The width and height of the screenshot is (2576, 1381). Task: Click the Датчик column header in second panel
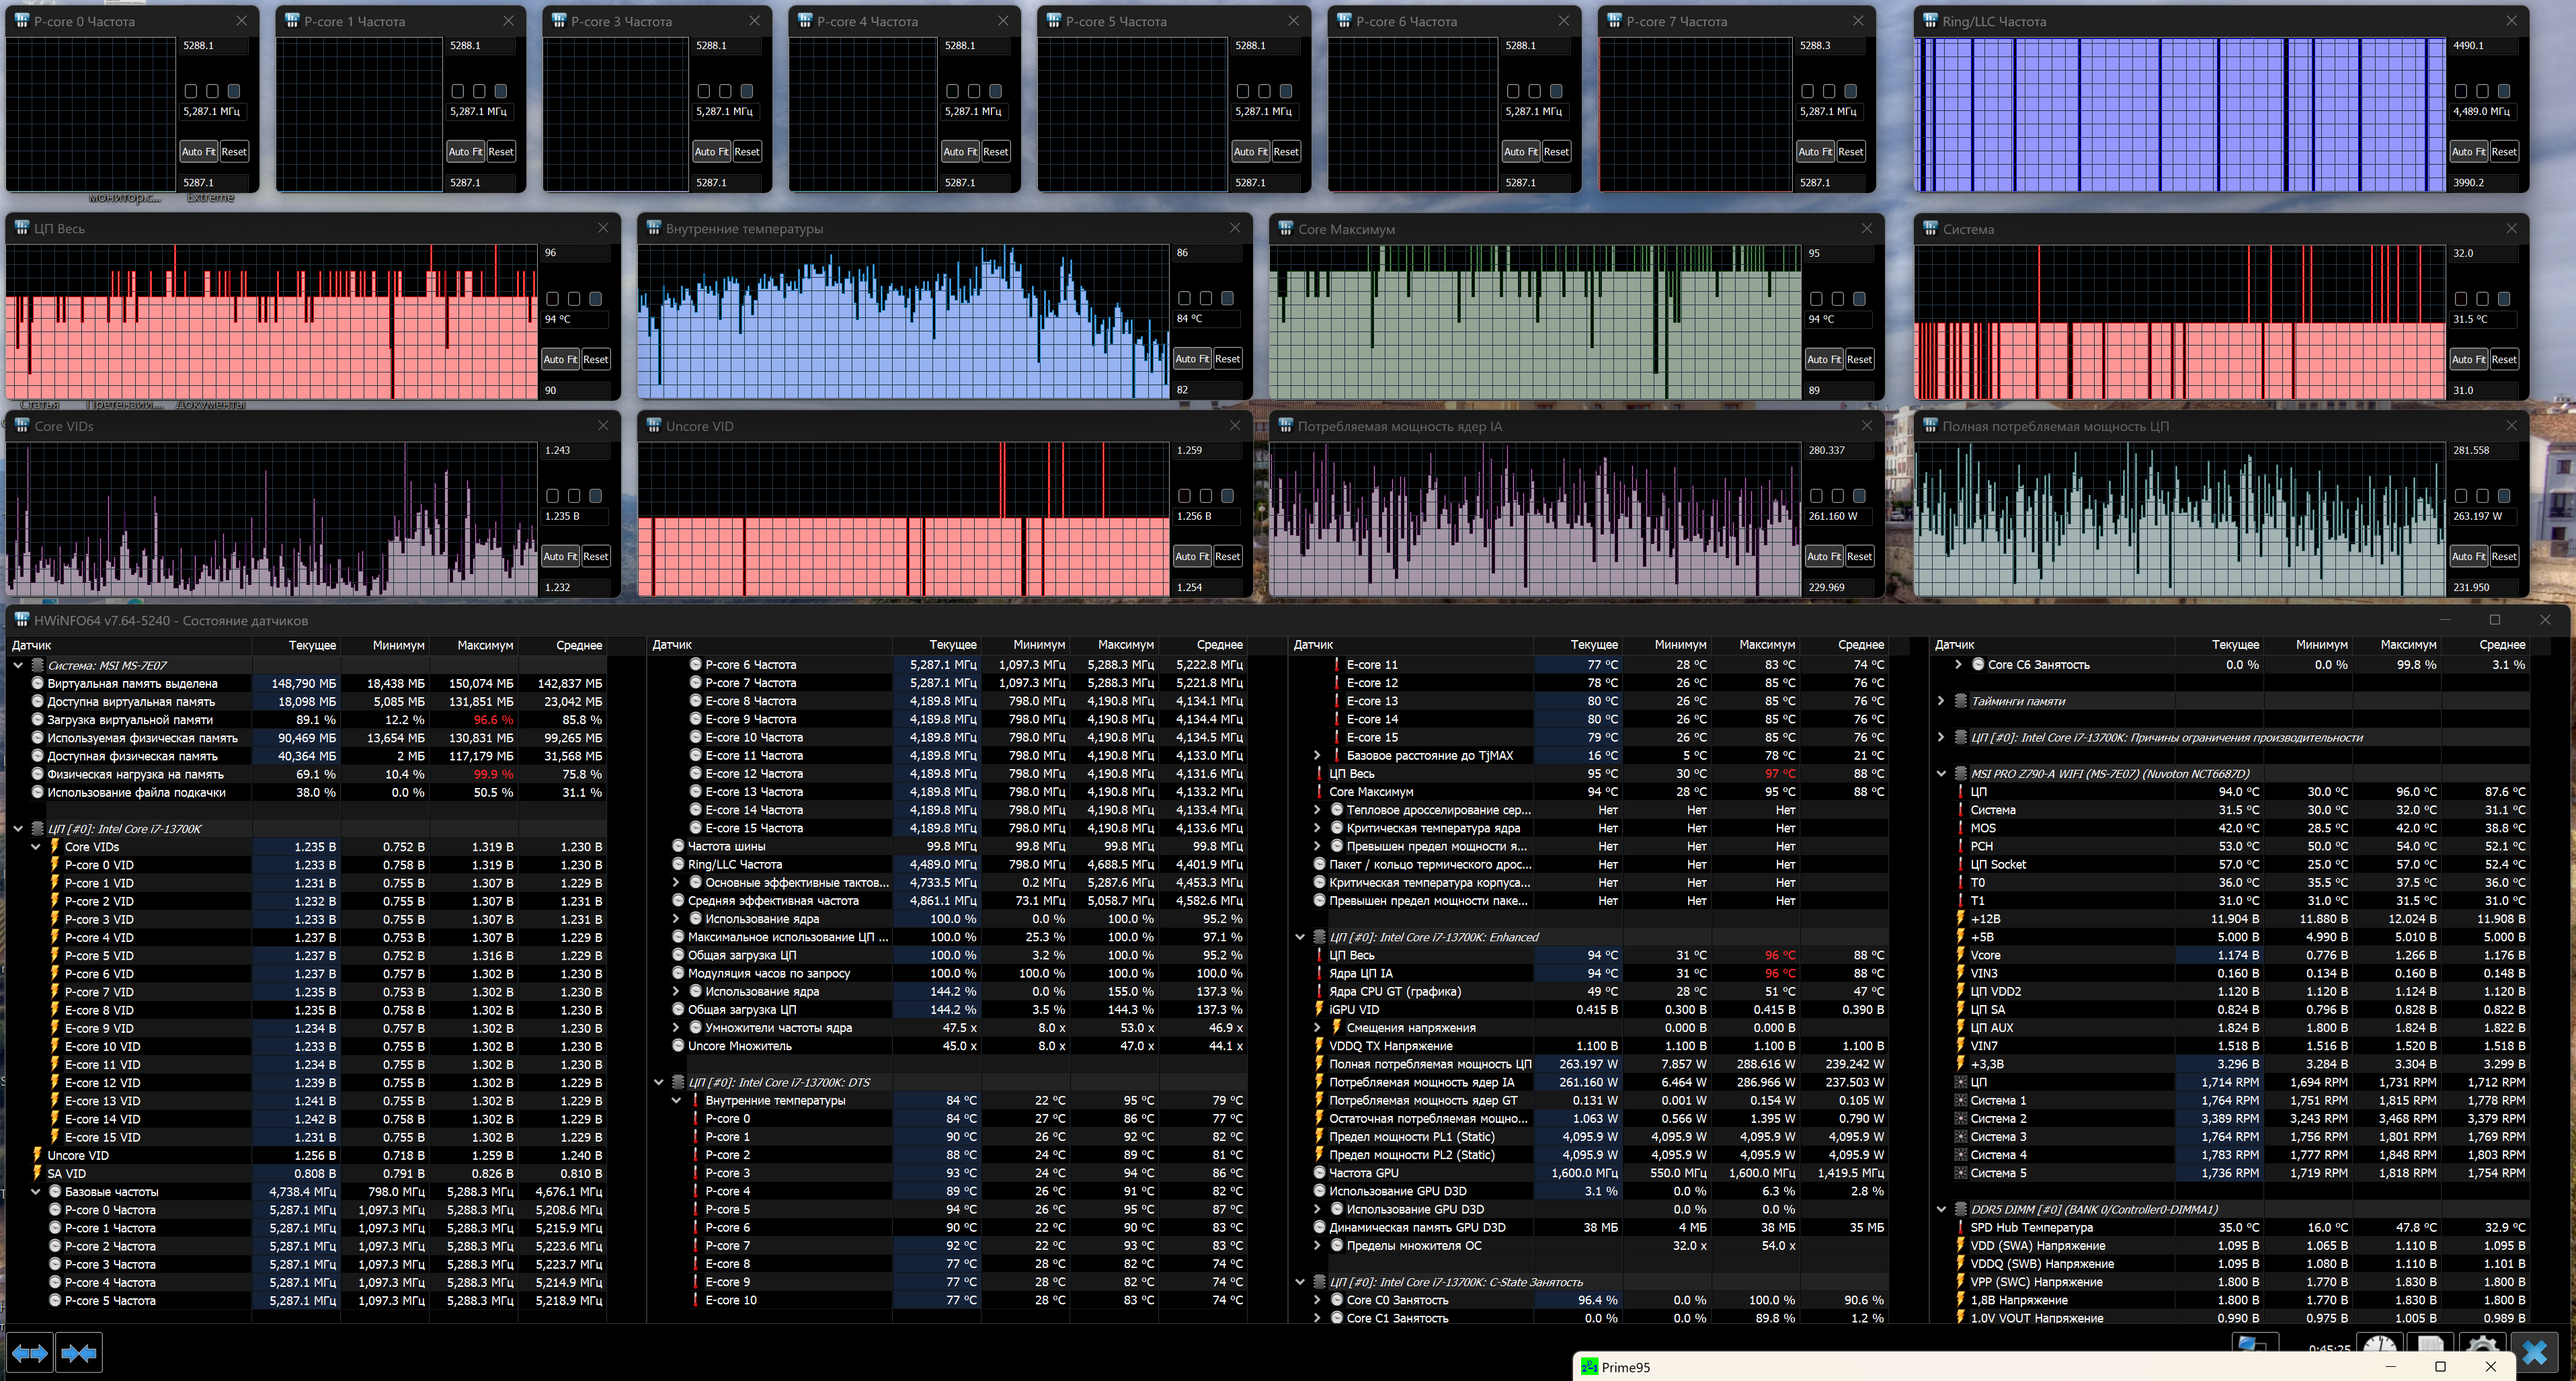(x=672, y=645)
